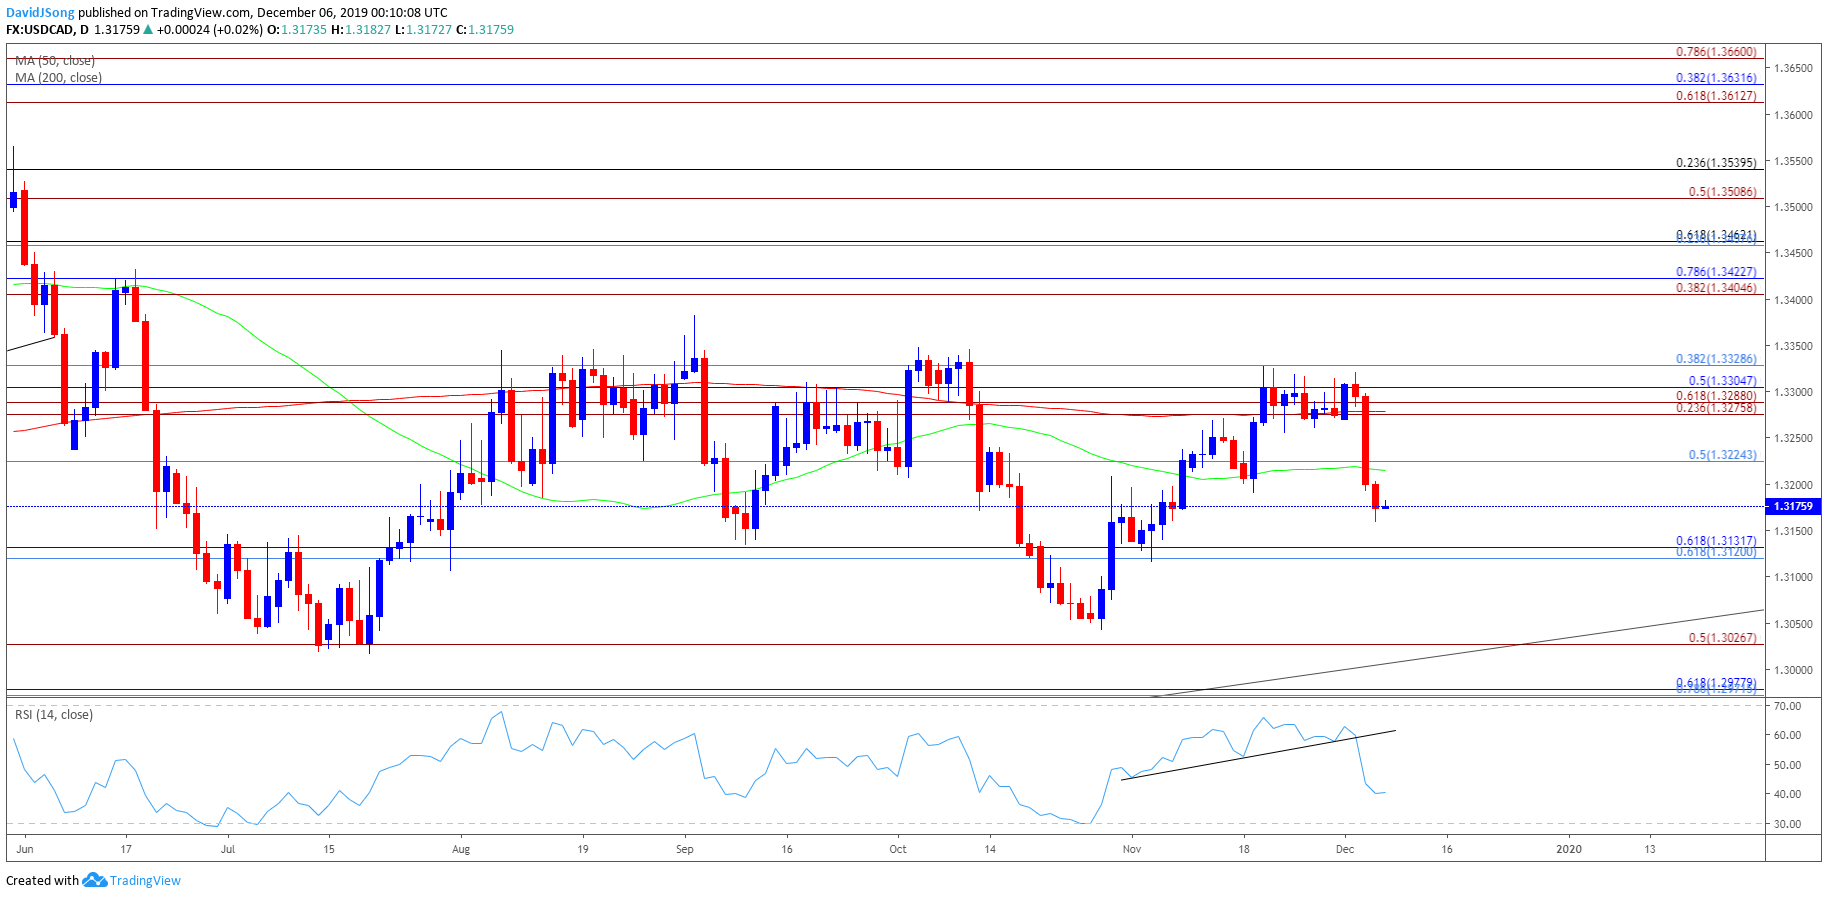The height and width of the screenshot is (898, 1828).
Task: Click the RSI 30.00 axis value
Action: tap(1788, 825)
